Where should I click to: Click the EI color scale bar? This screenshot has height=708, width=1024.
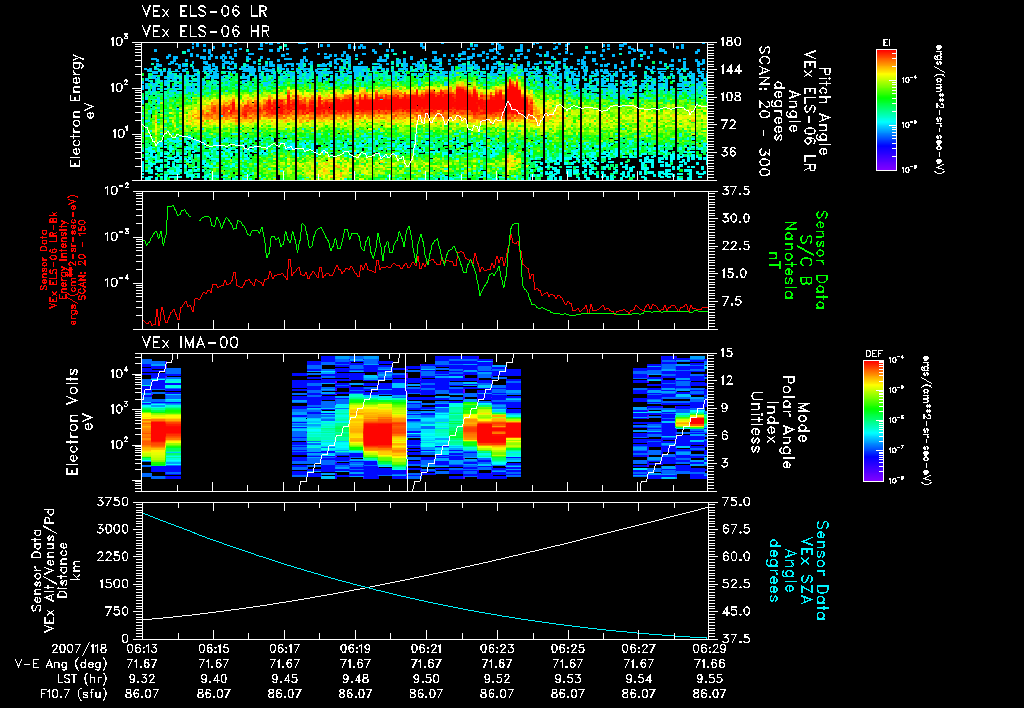click(x=886, y=108)
